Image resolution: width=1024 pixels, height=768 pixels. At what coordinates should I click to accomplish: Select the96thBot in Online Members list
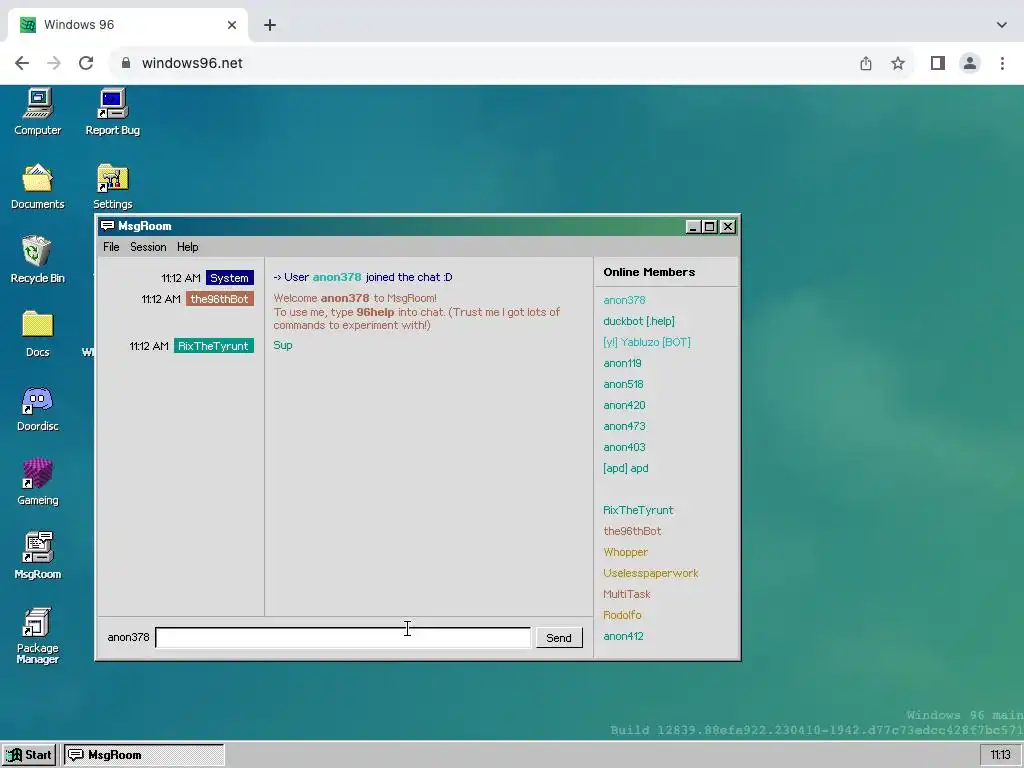click(x=632, y=532)
